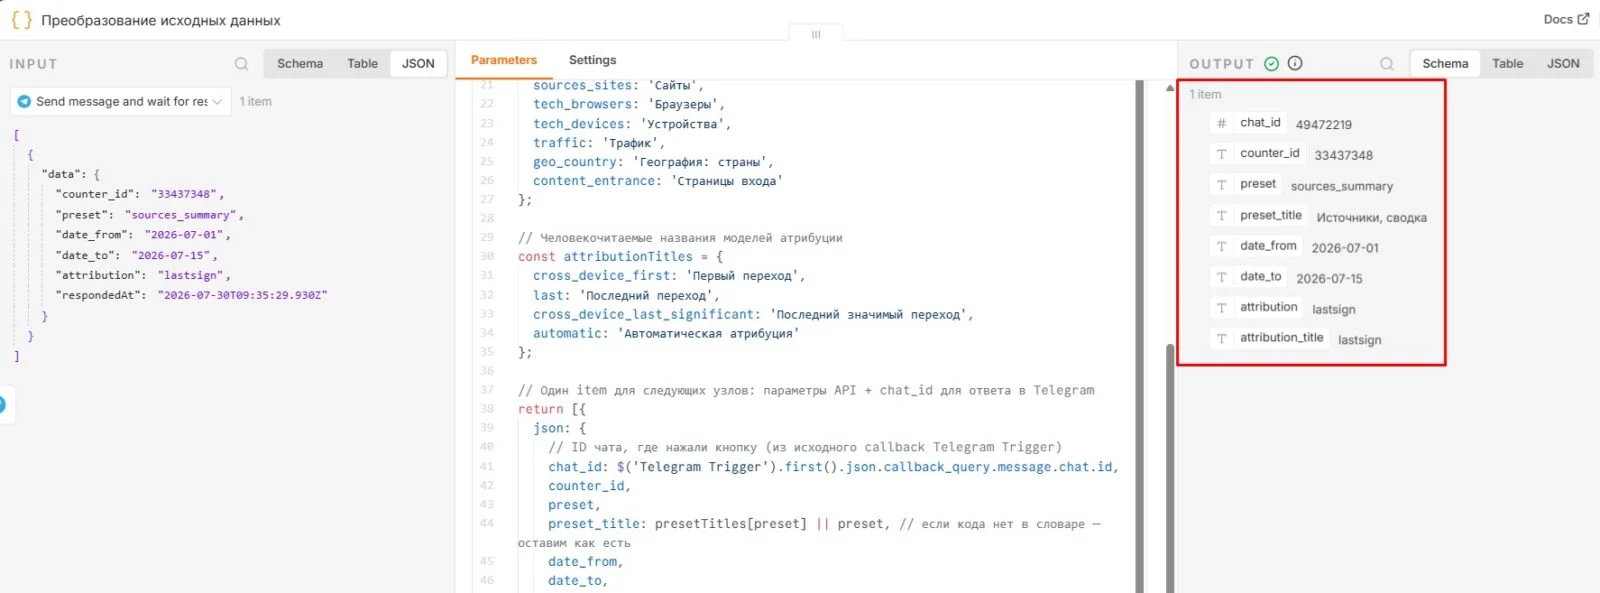Switch INPUT panel to Schema view
The width and height of the screenshot is (1600, 593).
(300, 64)
